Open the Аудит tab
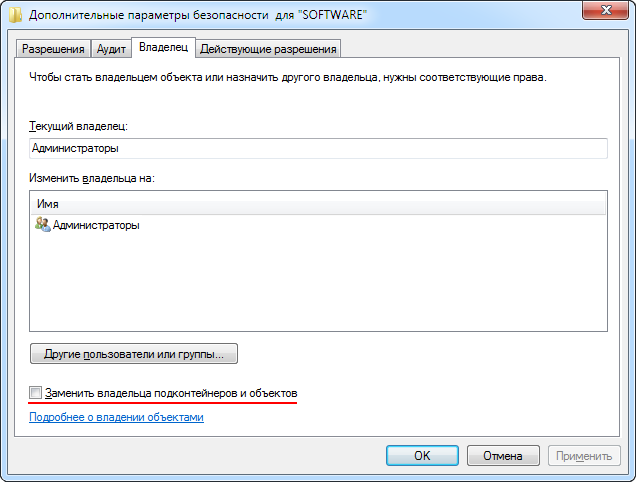Viewport: 636px width, 482px height. [111, 49]
